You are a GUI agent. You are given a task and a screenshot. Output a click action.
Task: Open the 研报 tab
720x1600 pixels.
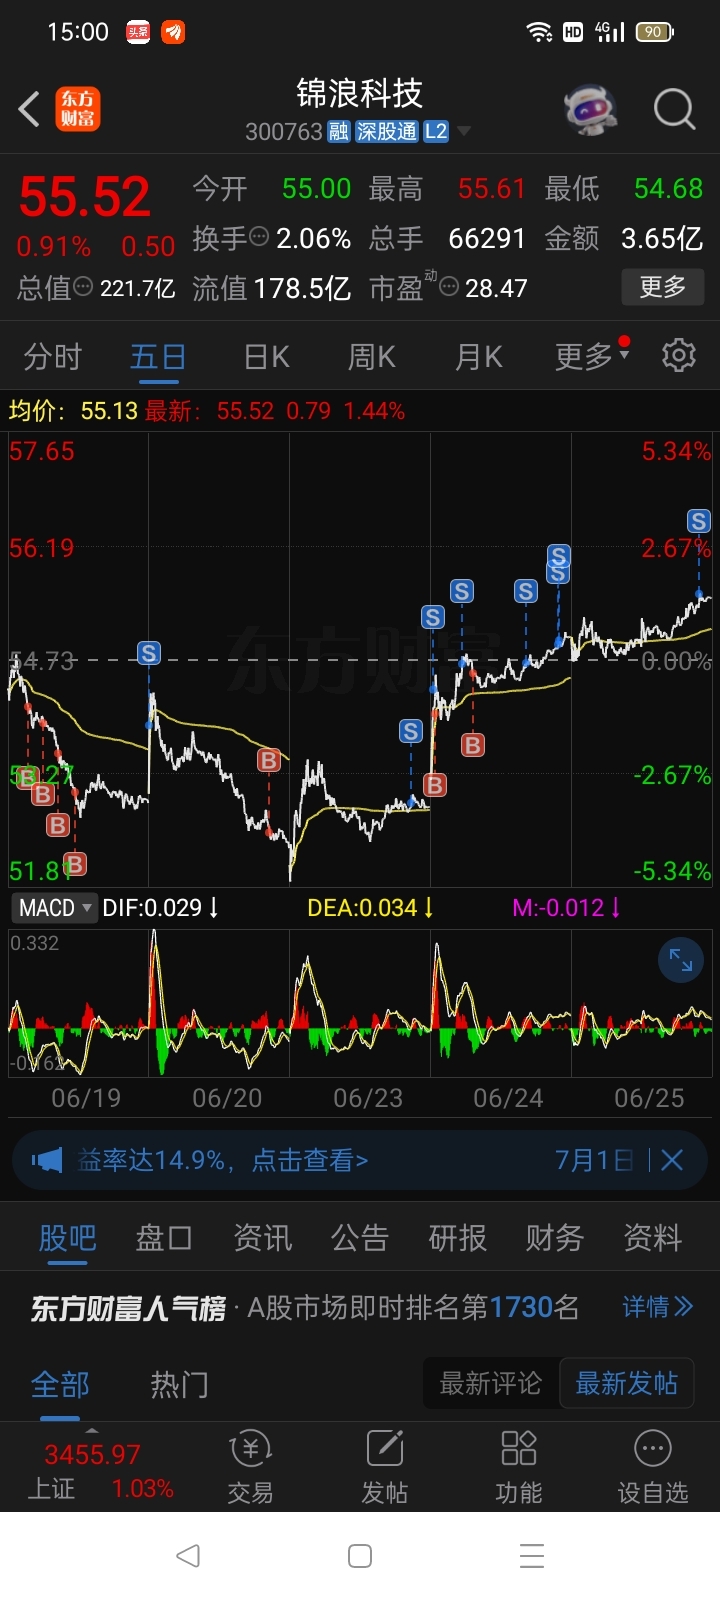(457, 1238)
